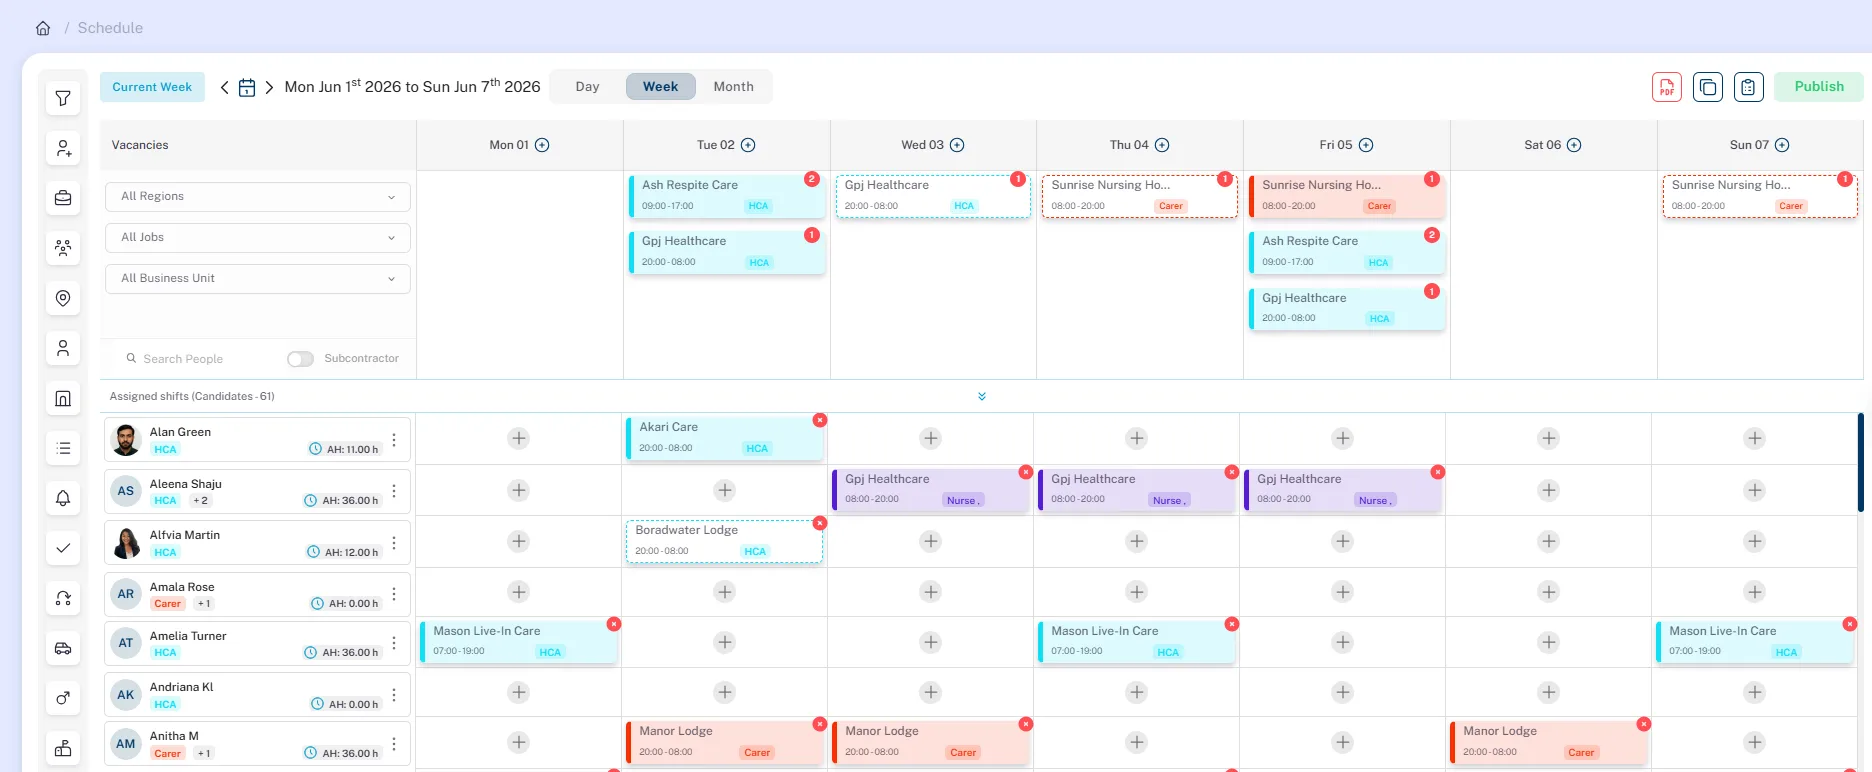Remove Alfvia Martin's Boradwater Lodge shift
Image resolution: width=1872 pixels, height=772 pixels.
click(x=820, y=523)
